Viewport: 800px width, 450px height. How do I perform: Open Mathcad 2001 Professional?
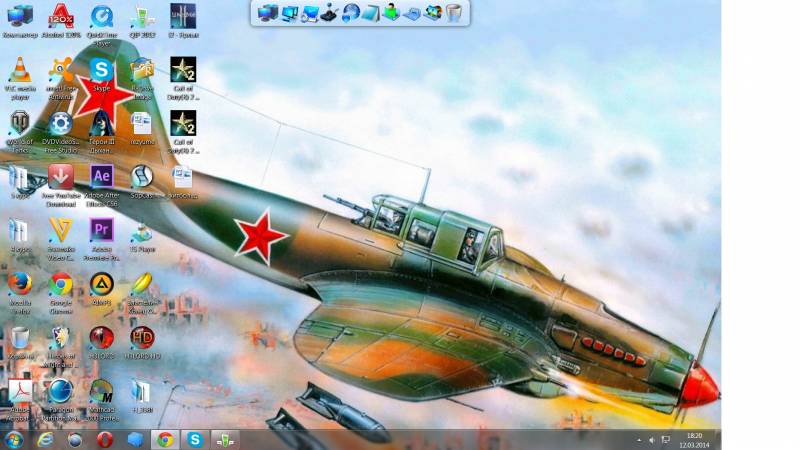[x=102, y=391]
